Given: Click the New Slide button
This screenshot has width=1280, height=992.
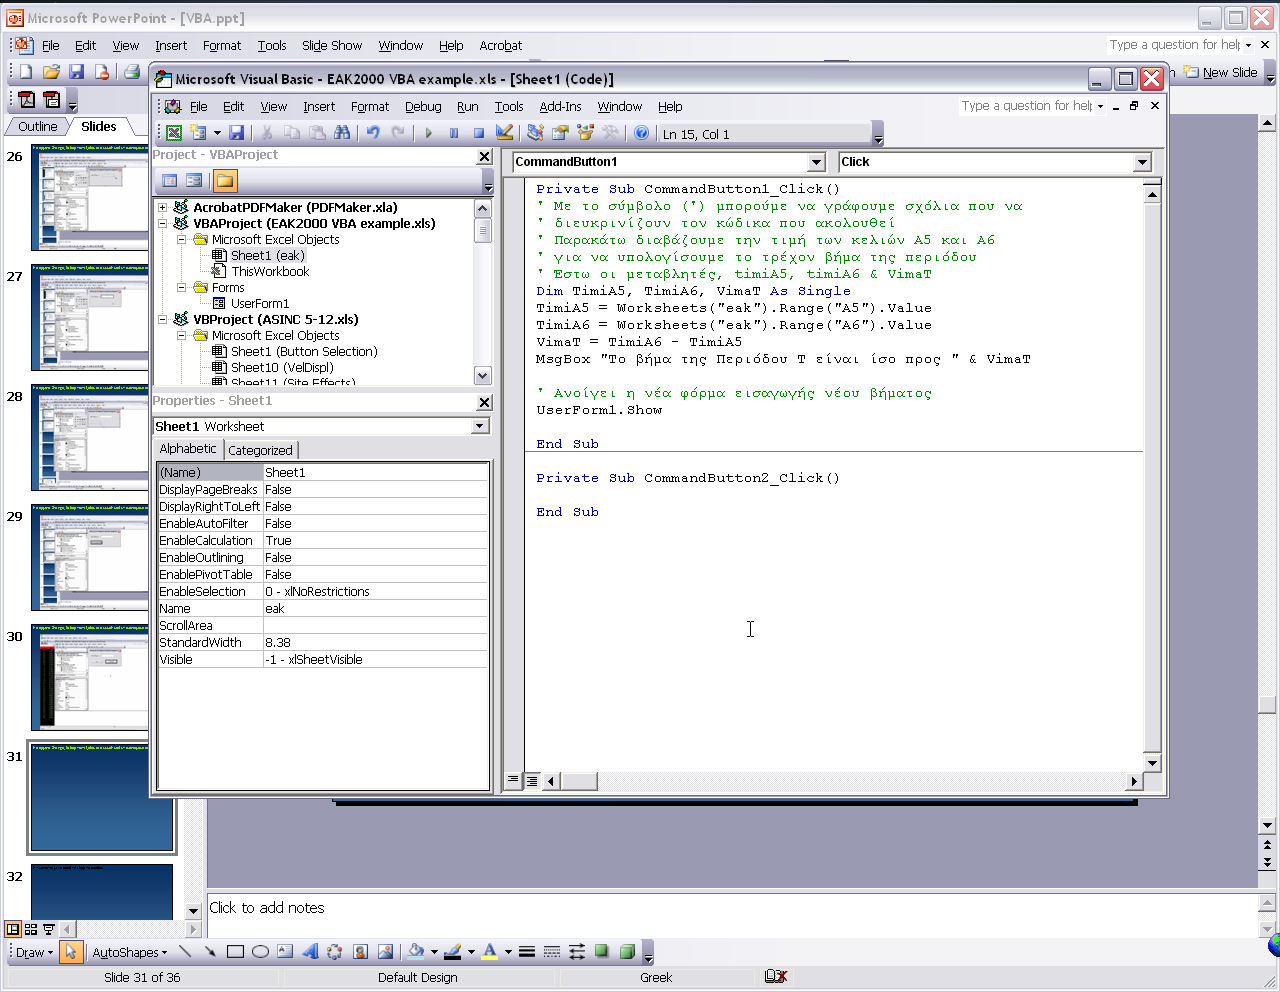Looking at the screenshot, I should (x=1220, y=72).
